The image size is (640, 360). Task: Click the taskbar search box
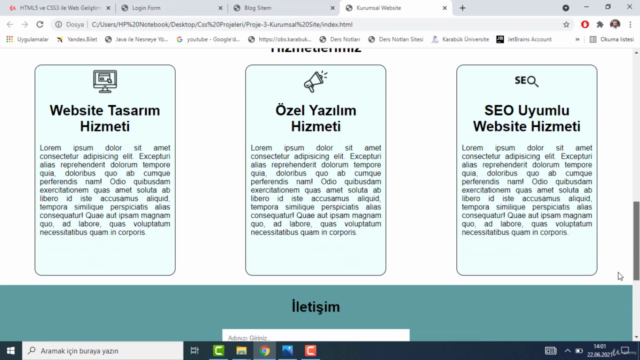(x=102, y=351)
